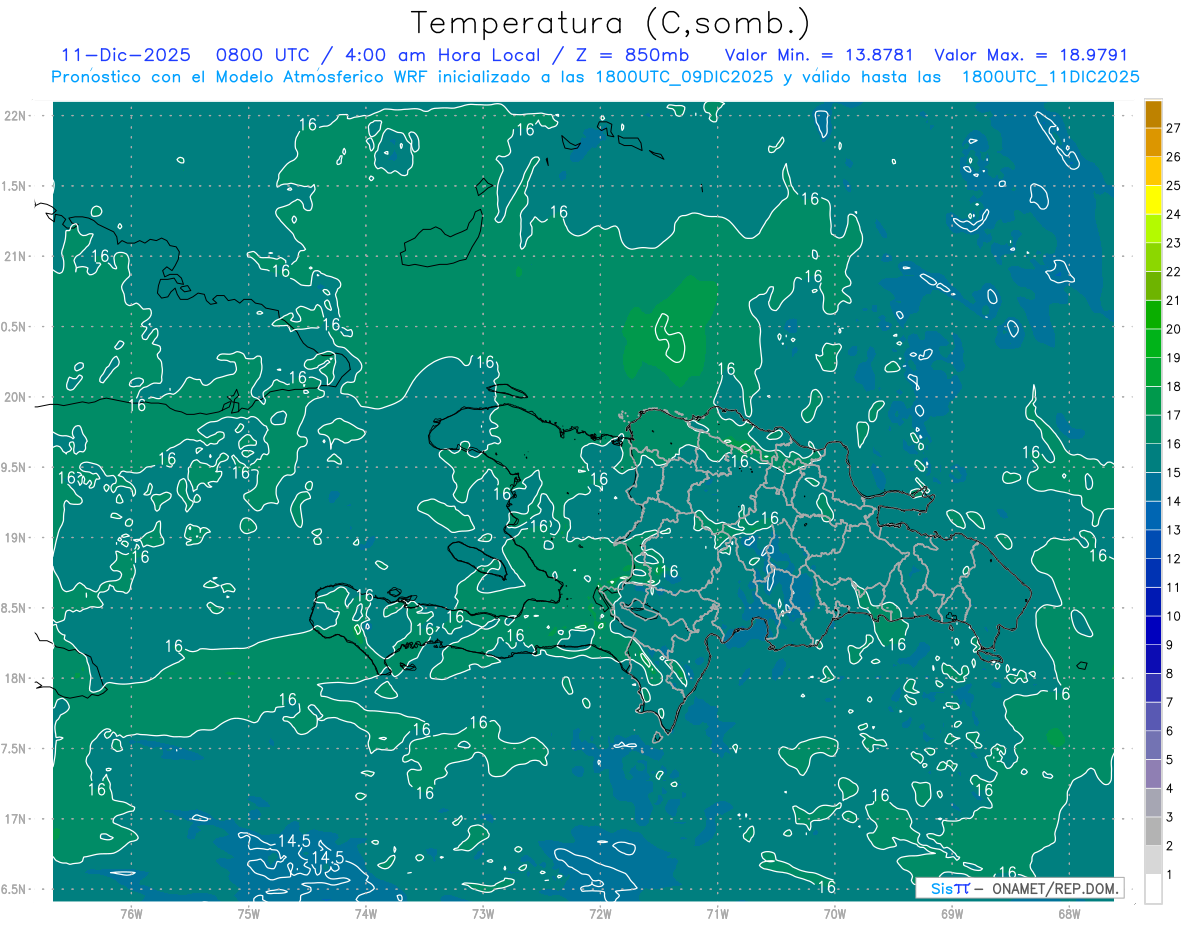1200x927 pixels.
Task: Click "Valor Min. = 13.8781" text
Action: [819, 55]
